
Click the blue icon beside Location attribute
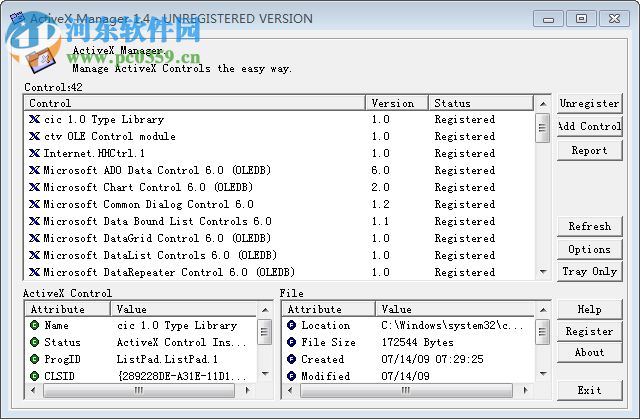tap(291, 325)
